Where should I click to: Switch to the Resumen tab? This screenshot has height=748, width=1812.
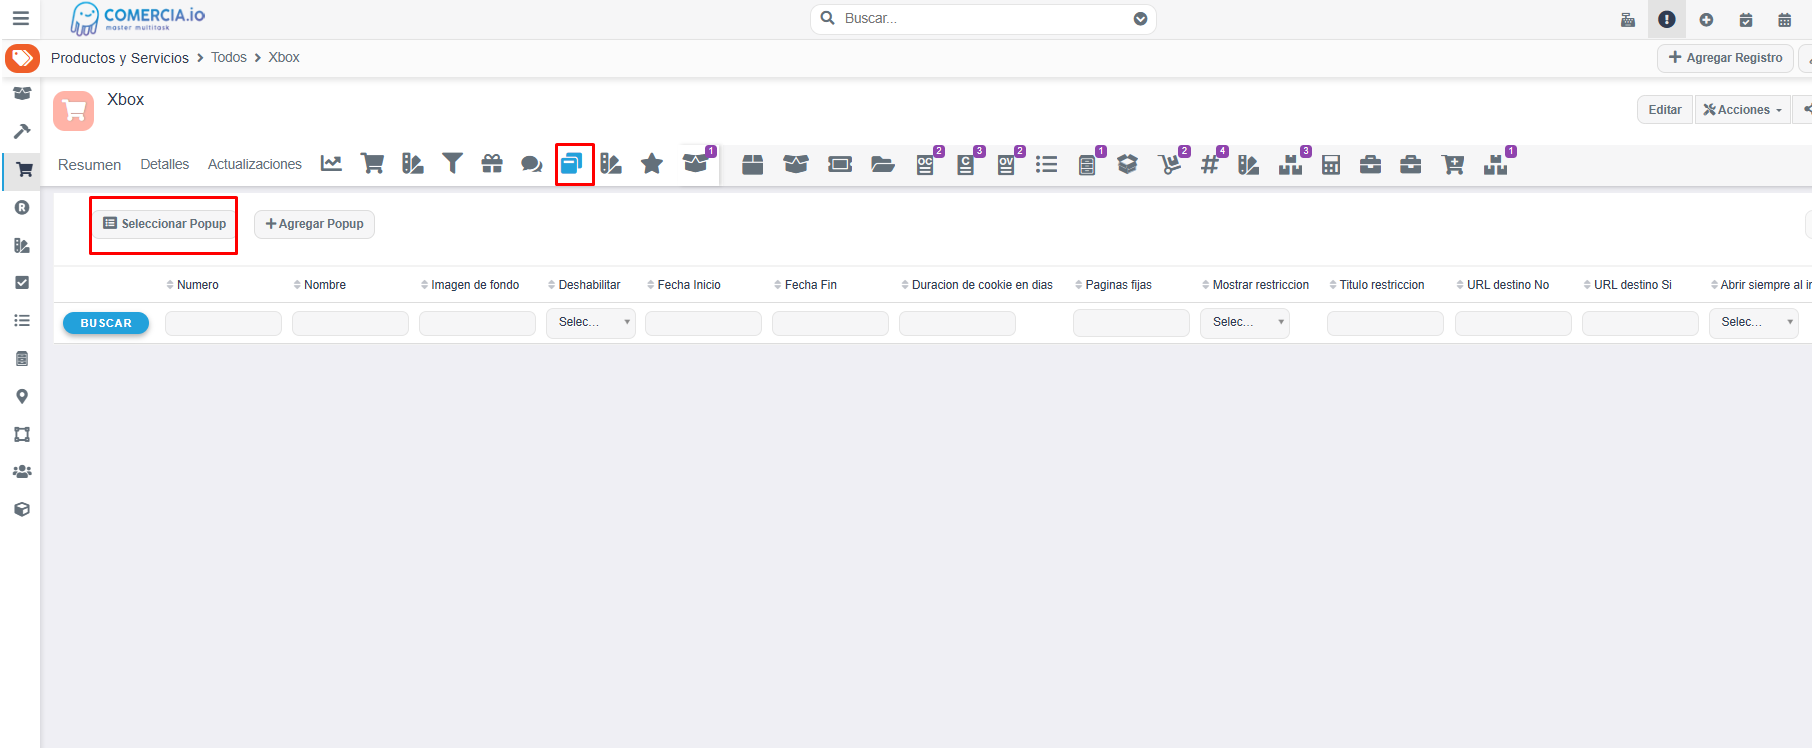coord(89,165)
